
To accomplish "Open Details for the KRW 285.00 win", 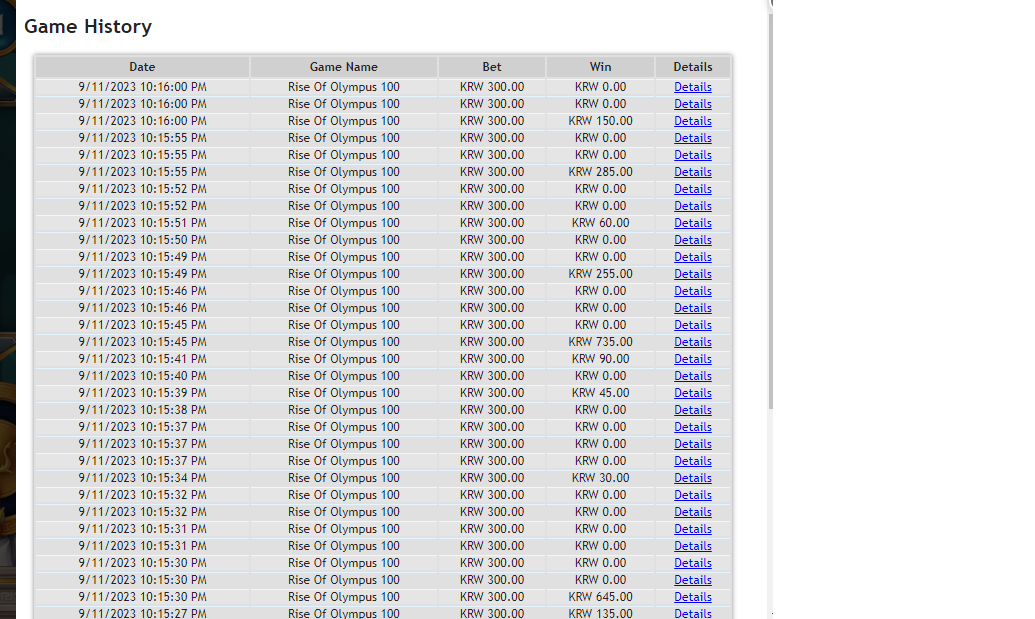I will (x=692, y=172).
